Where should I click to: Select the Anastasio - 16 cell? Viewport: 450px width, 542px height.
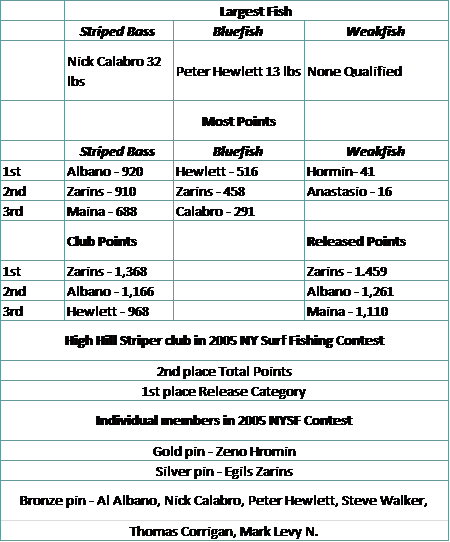pos(376,191)
